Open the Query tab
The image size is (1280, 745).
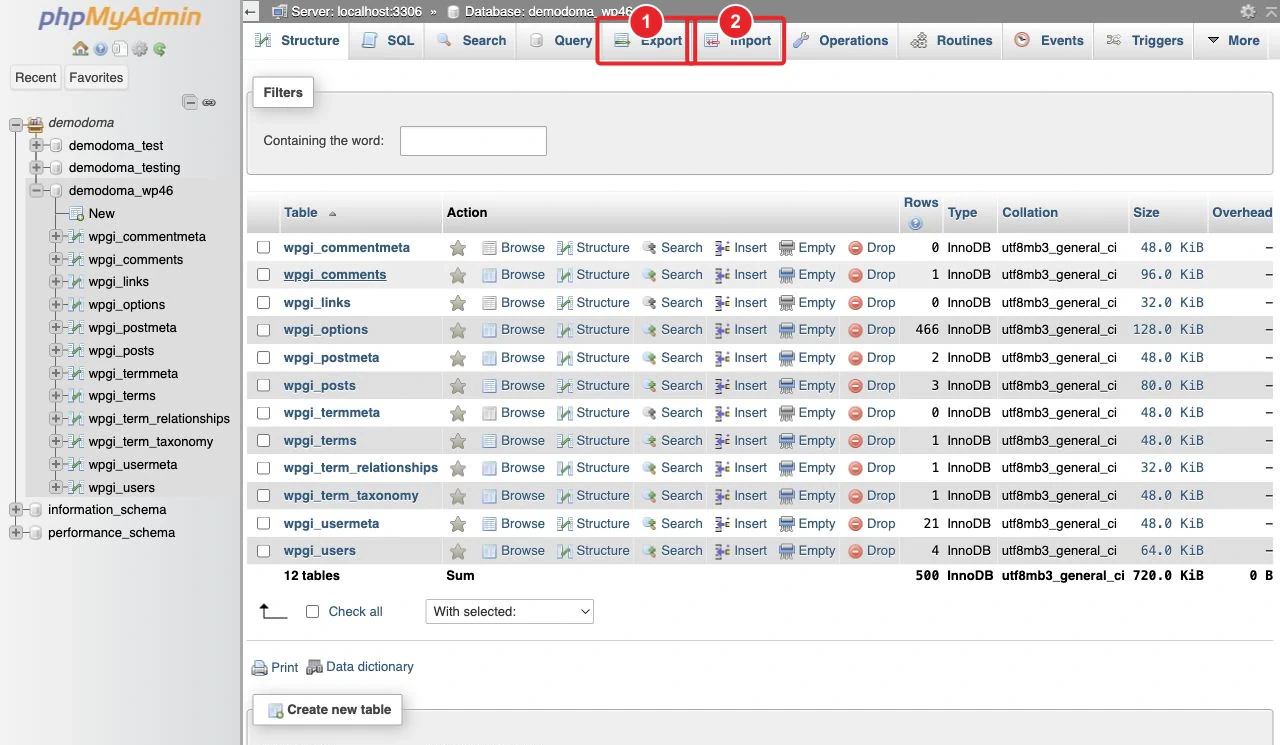561,41
